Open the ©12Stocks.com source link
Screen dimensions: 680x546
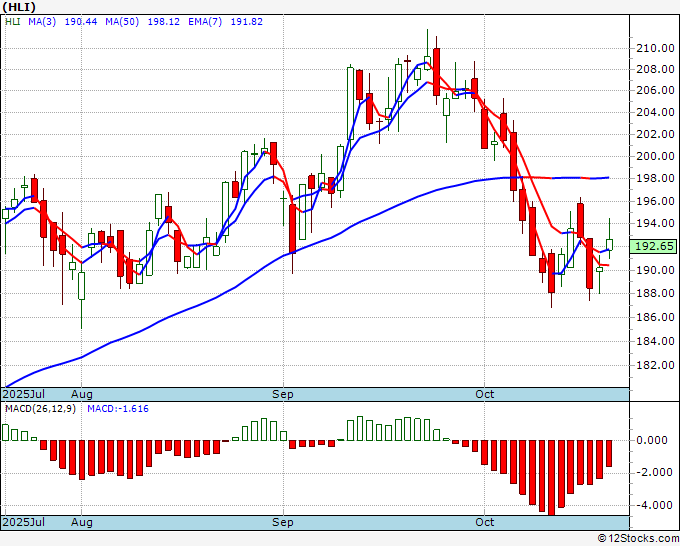[638, 539]
